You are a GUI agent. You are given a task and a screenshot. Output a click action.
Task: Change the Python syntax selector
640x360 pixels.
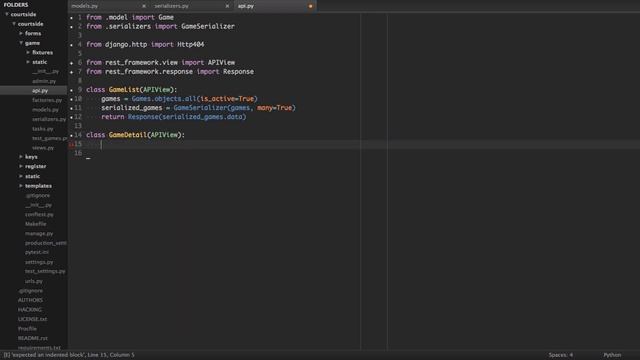point(612,355)
